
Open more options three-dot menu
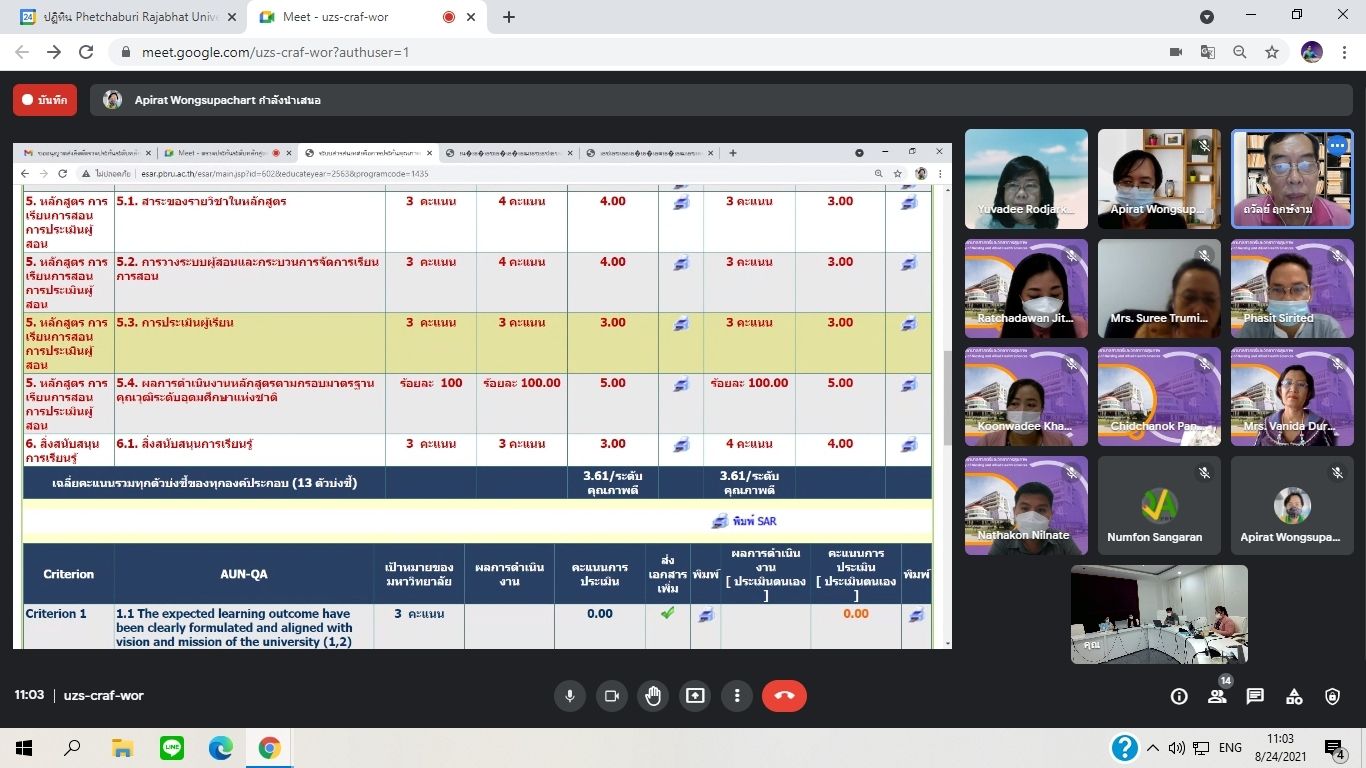tap(737, 696)
